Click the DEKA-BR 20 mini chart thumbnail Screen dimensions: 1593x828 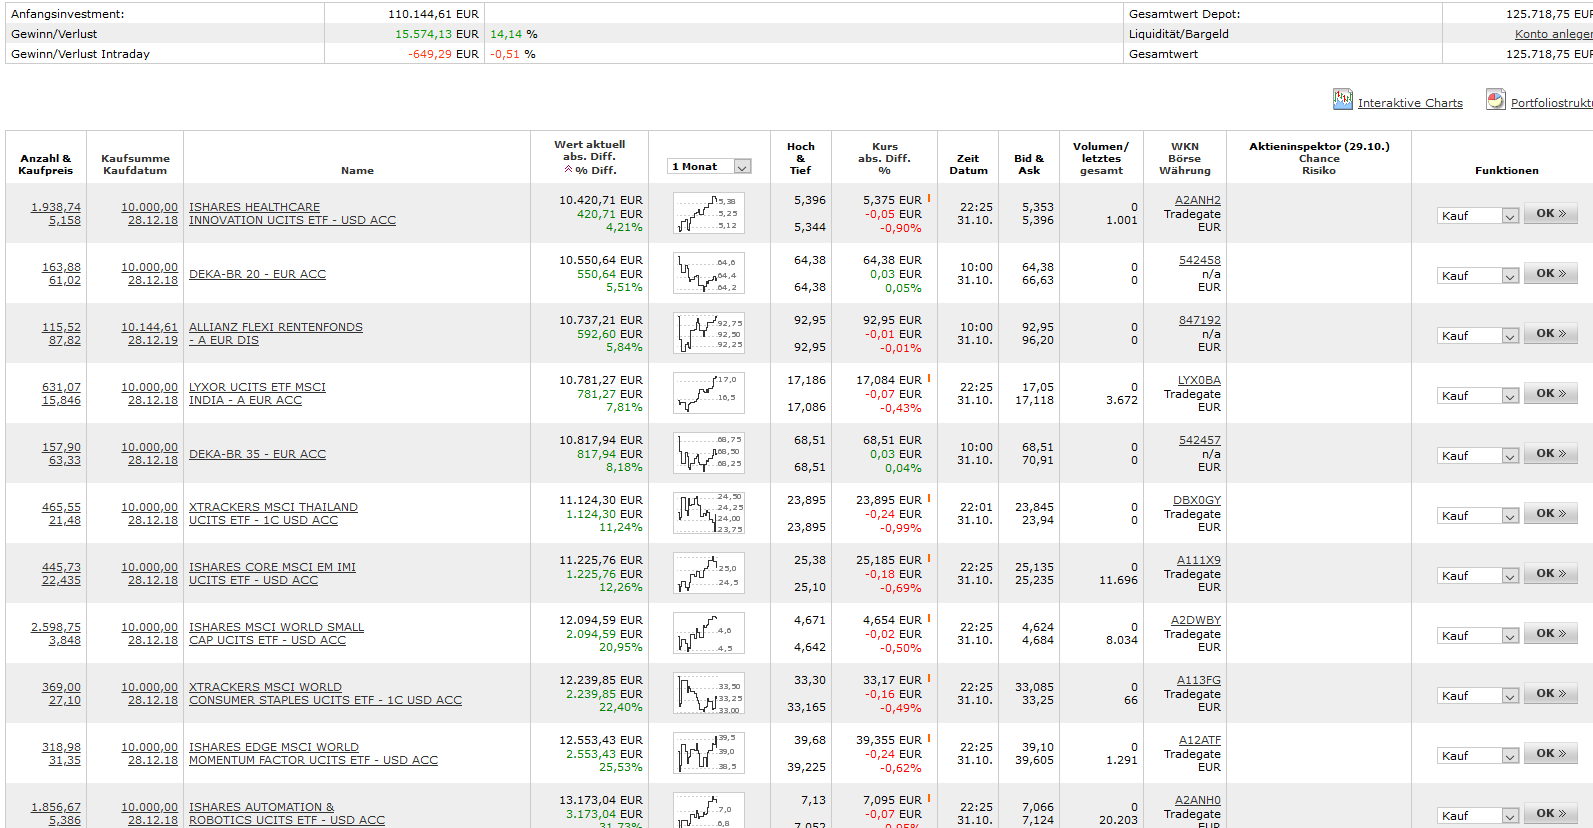708,273
